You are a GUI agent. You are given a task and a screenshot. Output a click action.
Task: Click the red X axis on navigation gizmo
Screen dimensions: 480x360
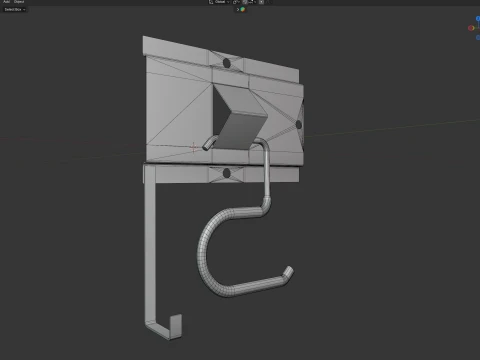pos(471,28)
